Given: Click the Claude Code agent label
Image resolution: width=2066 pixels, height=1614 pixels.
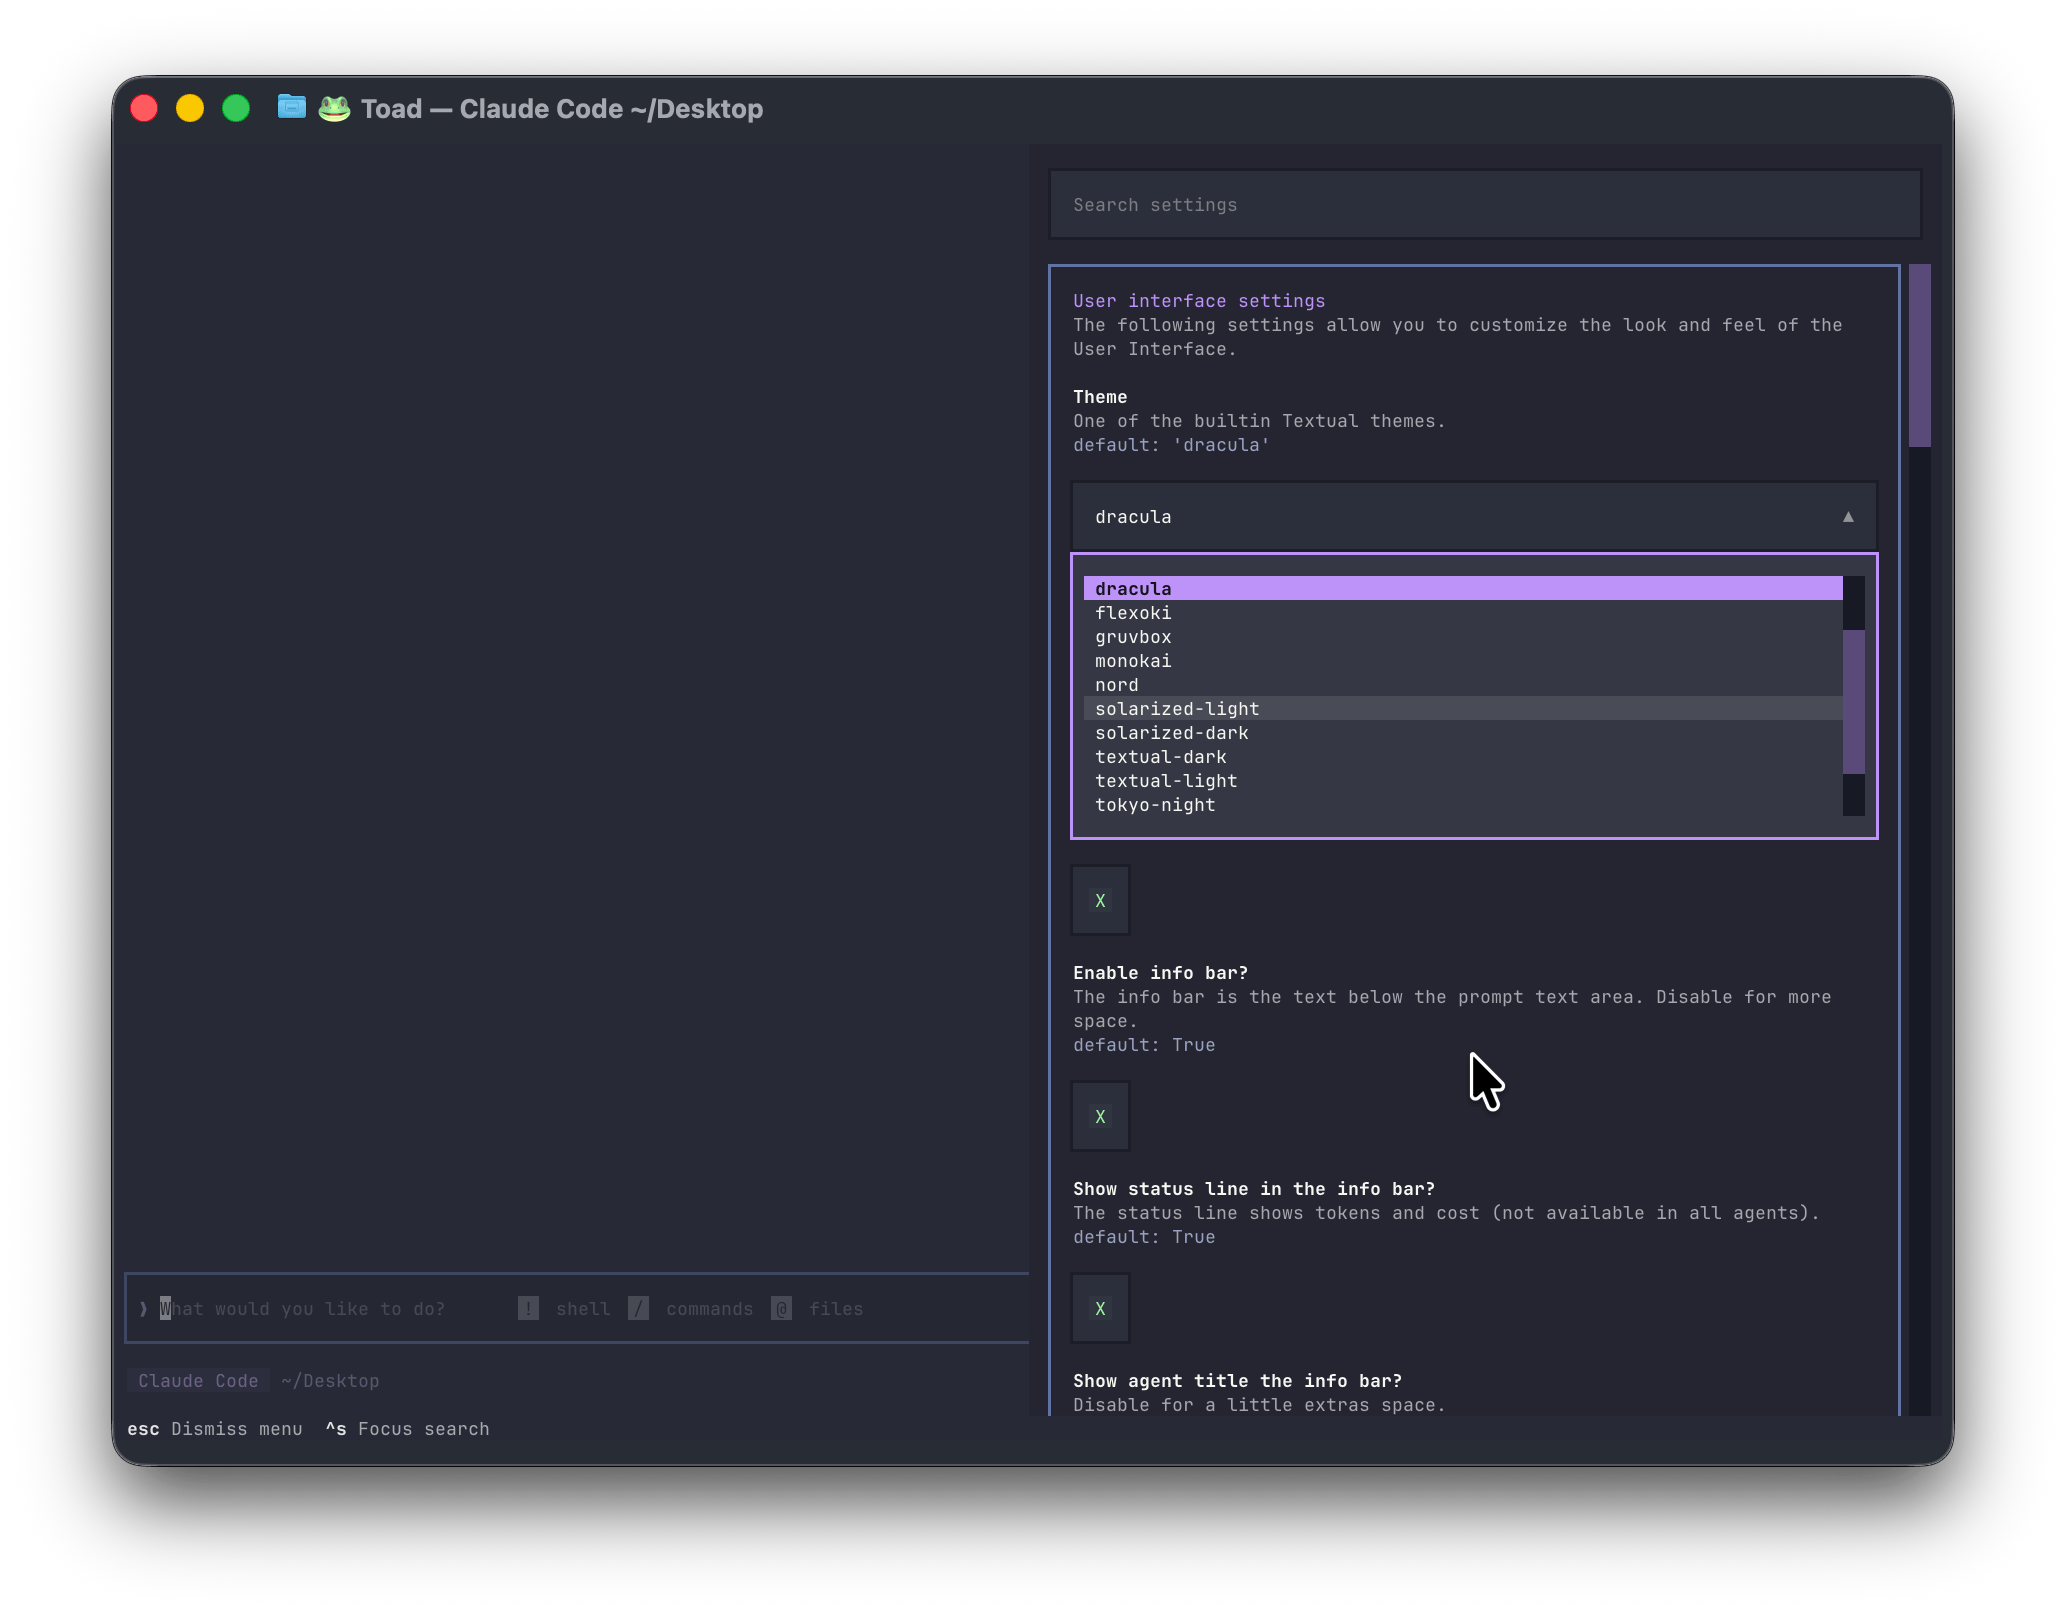Looking at the screenshot, I should (198, 1380).
